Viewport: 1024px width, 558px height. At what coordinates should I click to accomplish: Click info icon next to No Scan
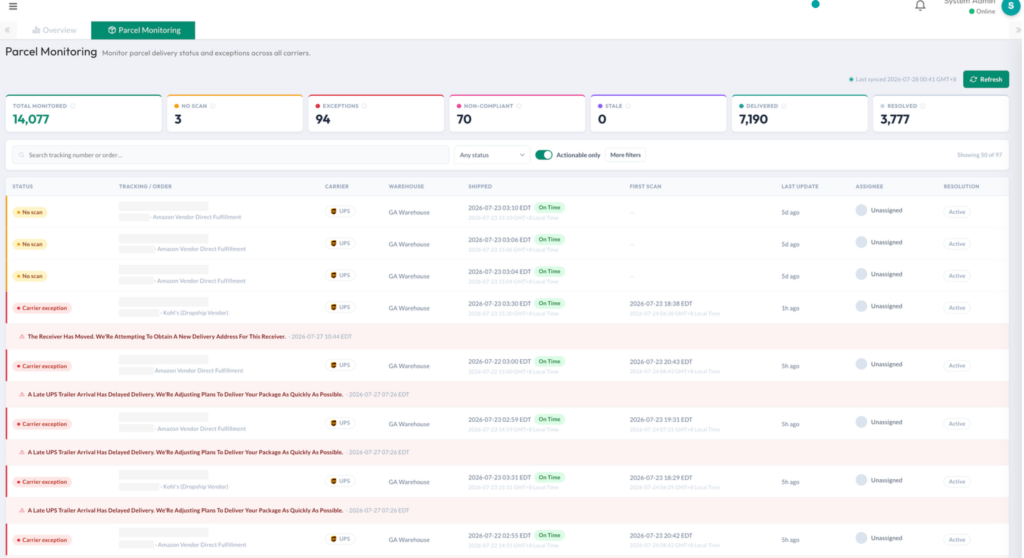[213, 106]
